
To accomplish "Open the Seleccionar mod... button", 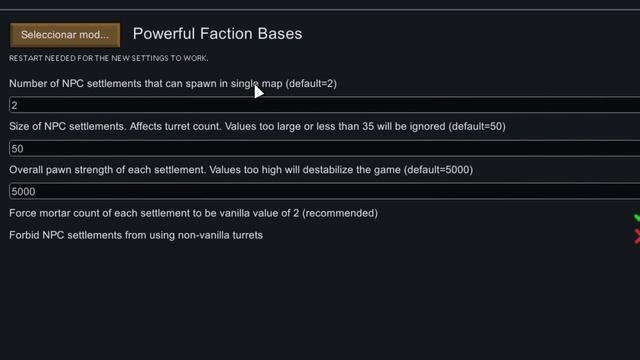I will click(x=65, y=35).
